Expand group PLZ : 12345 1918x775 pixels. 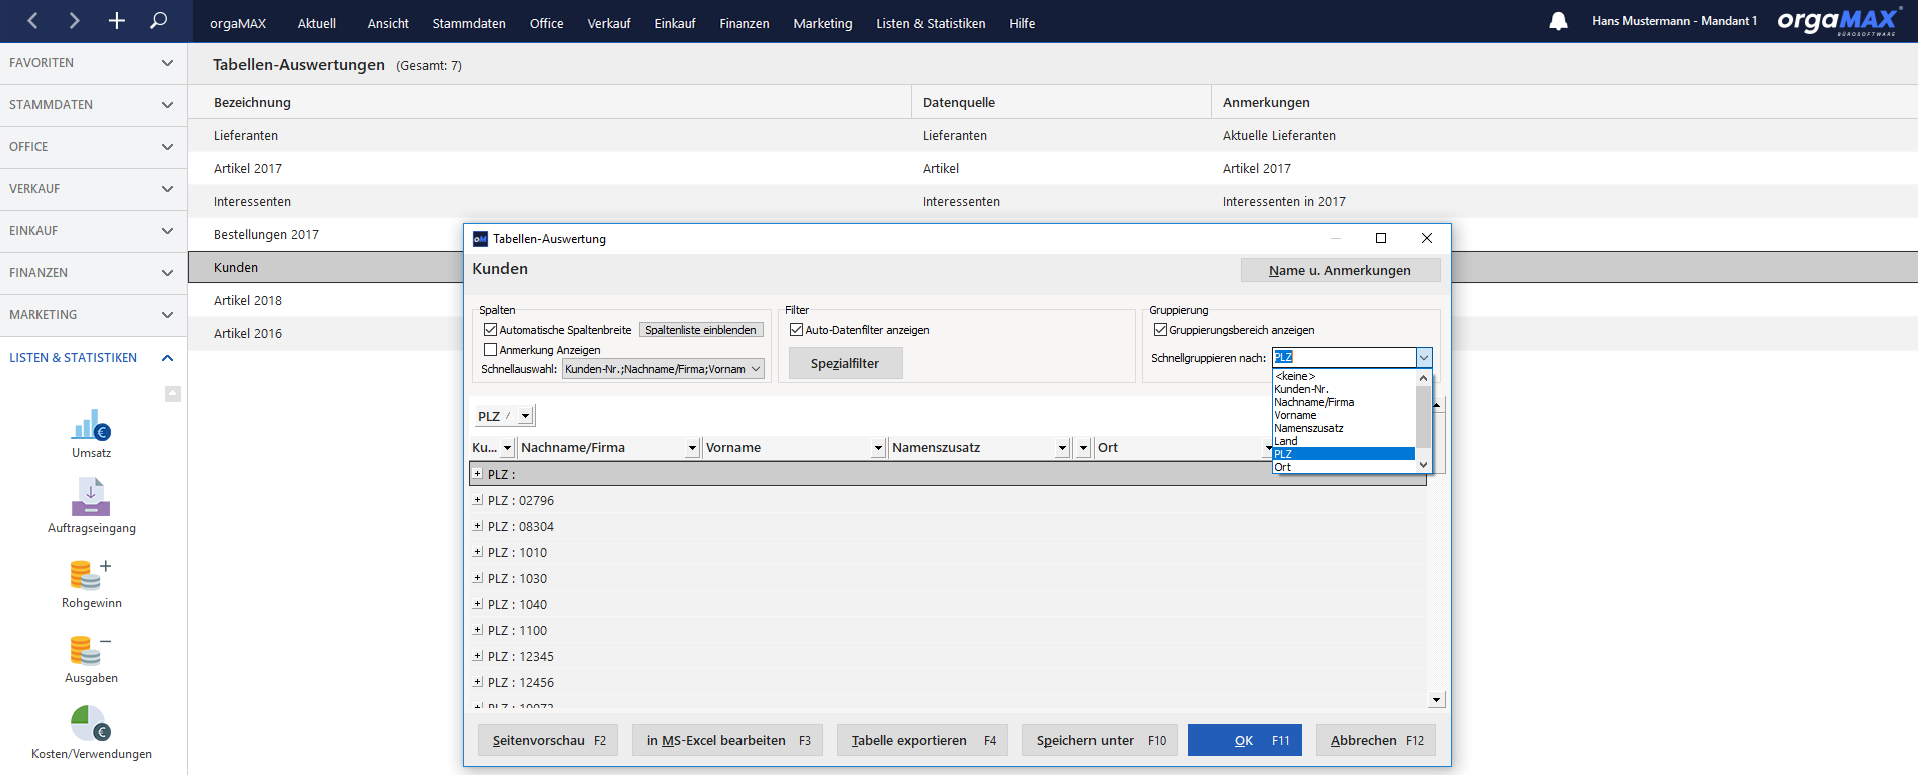point(478,656)
